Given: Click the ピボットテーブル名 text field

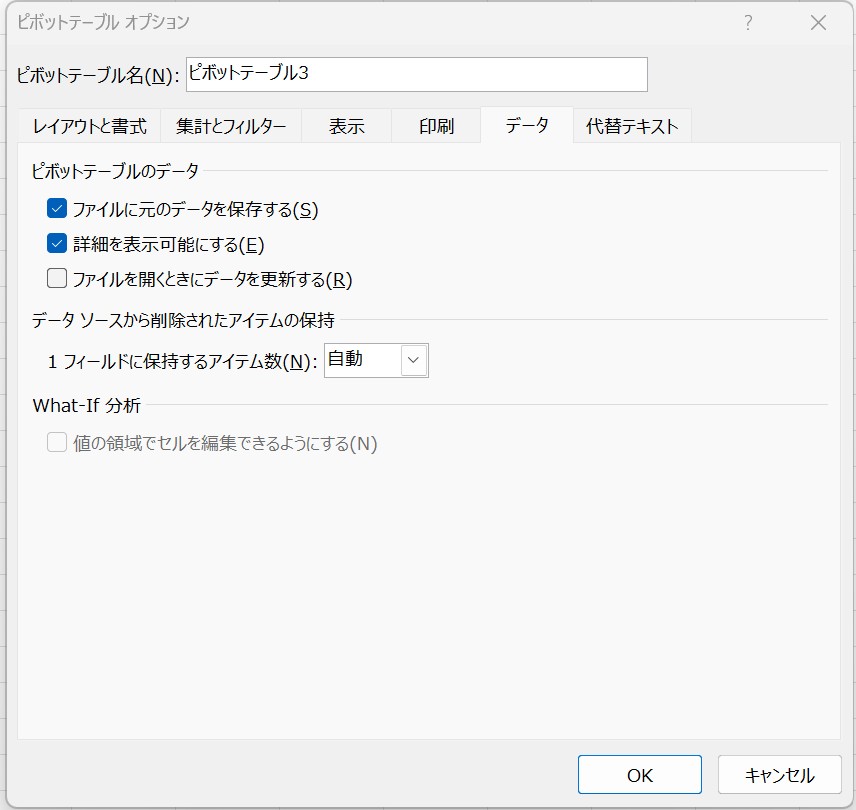Looking at the screenshot, I should tap(416, 74).
